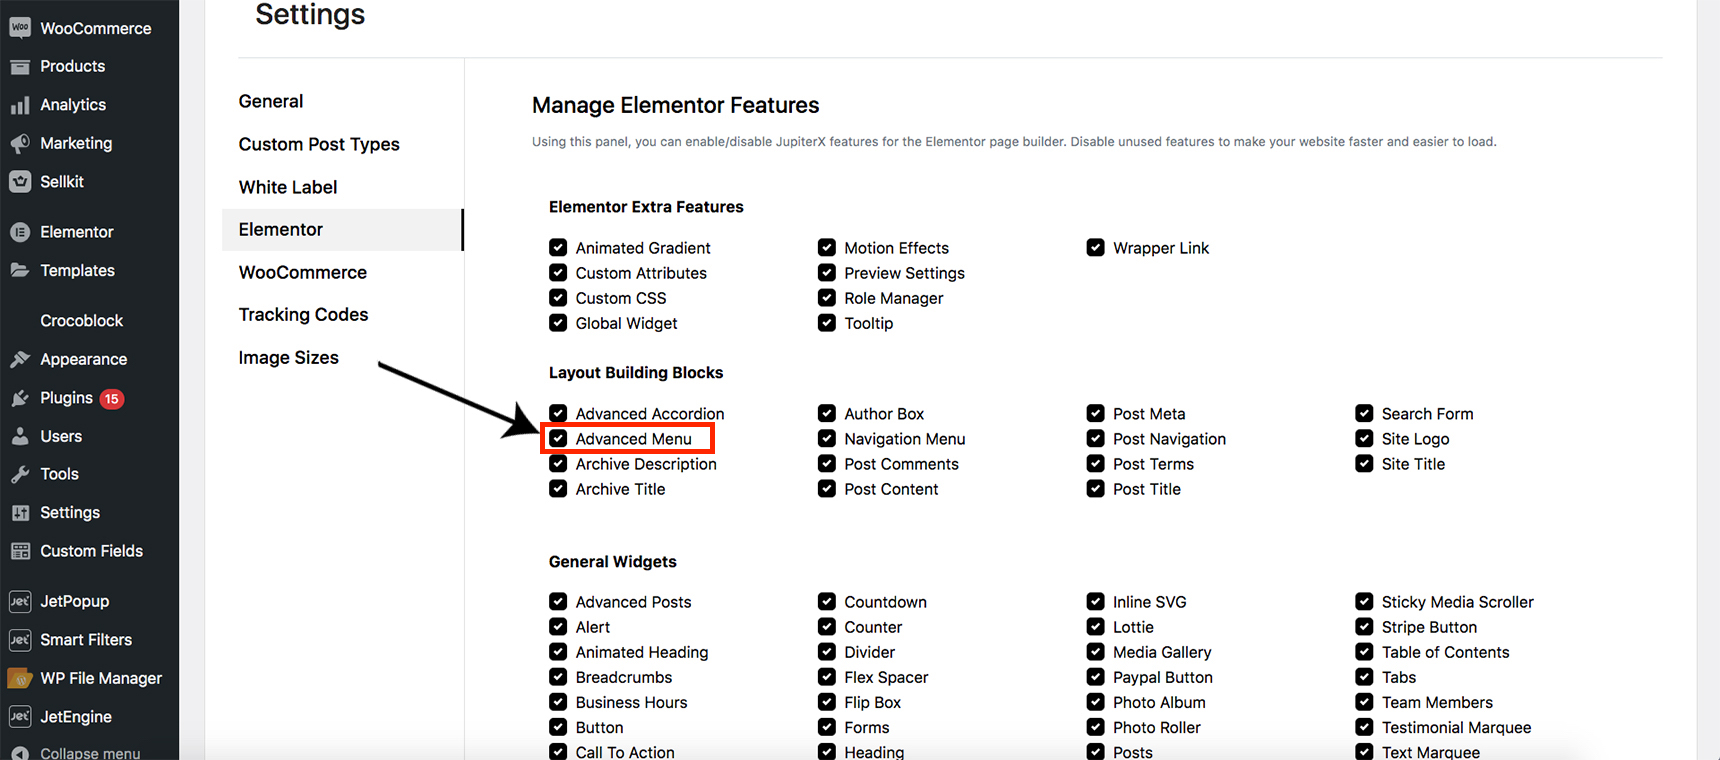
Task: Uncheck the Animated Gradient checkbox
Action: click(558, 247)
